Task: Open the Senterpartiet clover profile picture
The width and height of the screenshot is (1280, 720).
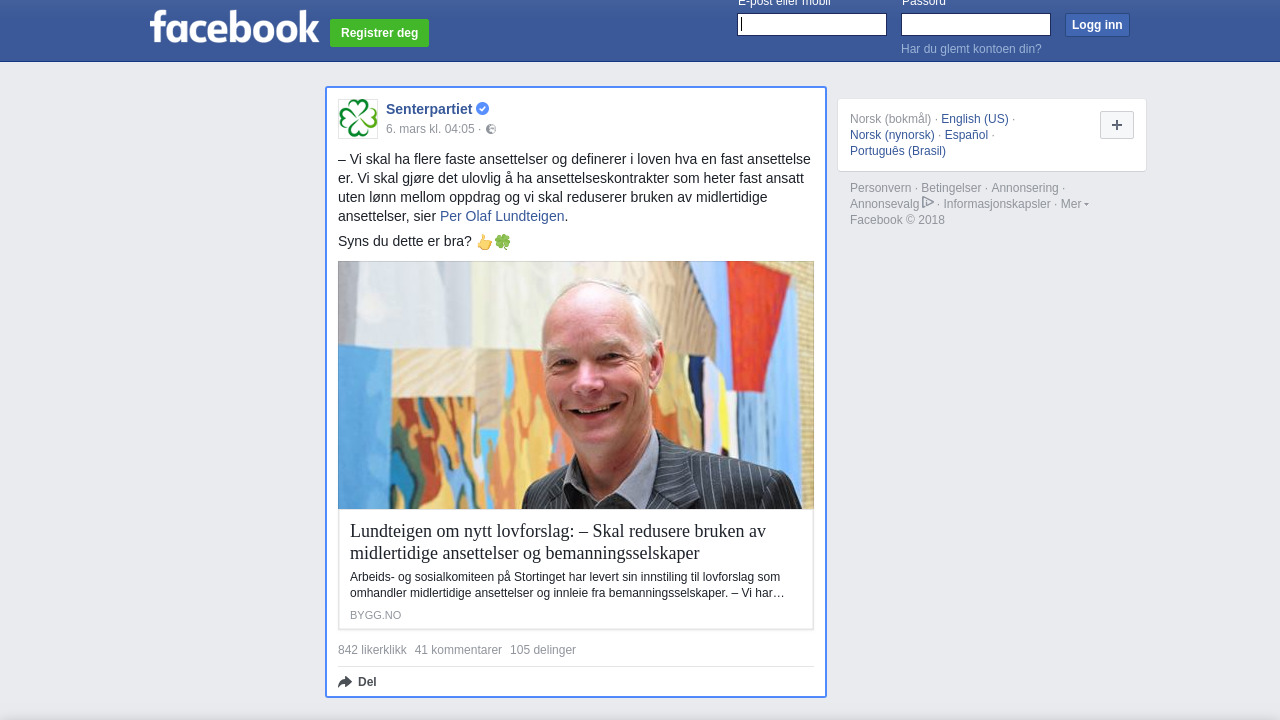Action: [x=358, y=119]
